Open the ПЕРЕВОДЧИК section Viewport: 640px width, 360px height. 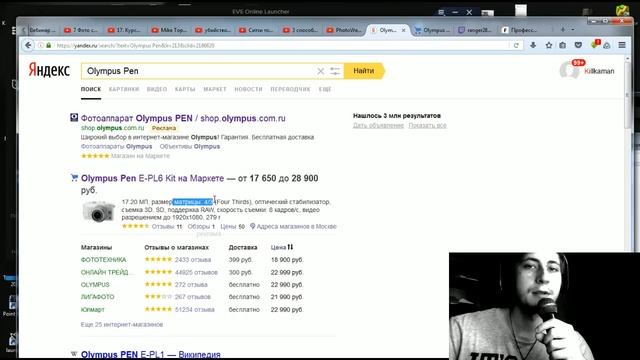290,89
